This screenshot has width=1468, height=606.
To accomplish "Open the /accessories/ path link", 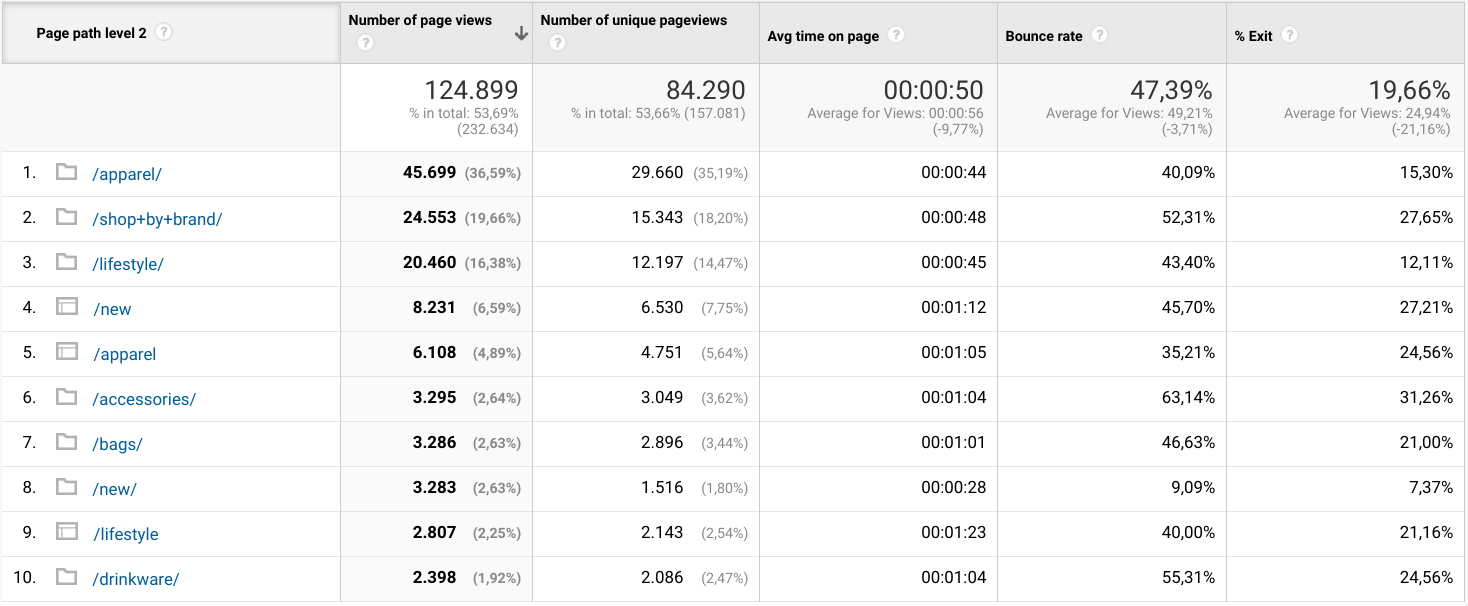I will [x=144, y=399].
